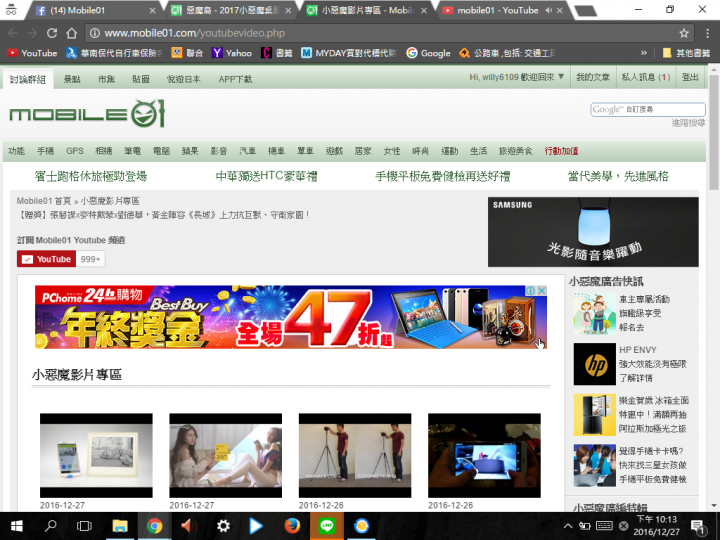Play the tripod video dated 2016-12-26
720x540 pixels.
pos(355,456)
